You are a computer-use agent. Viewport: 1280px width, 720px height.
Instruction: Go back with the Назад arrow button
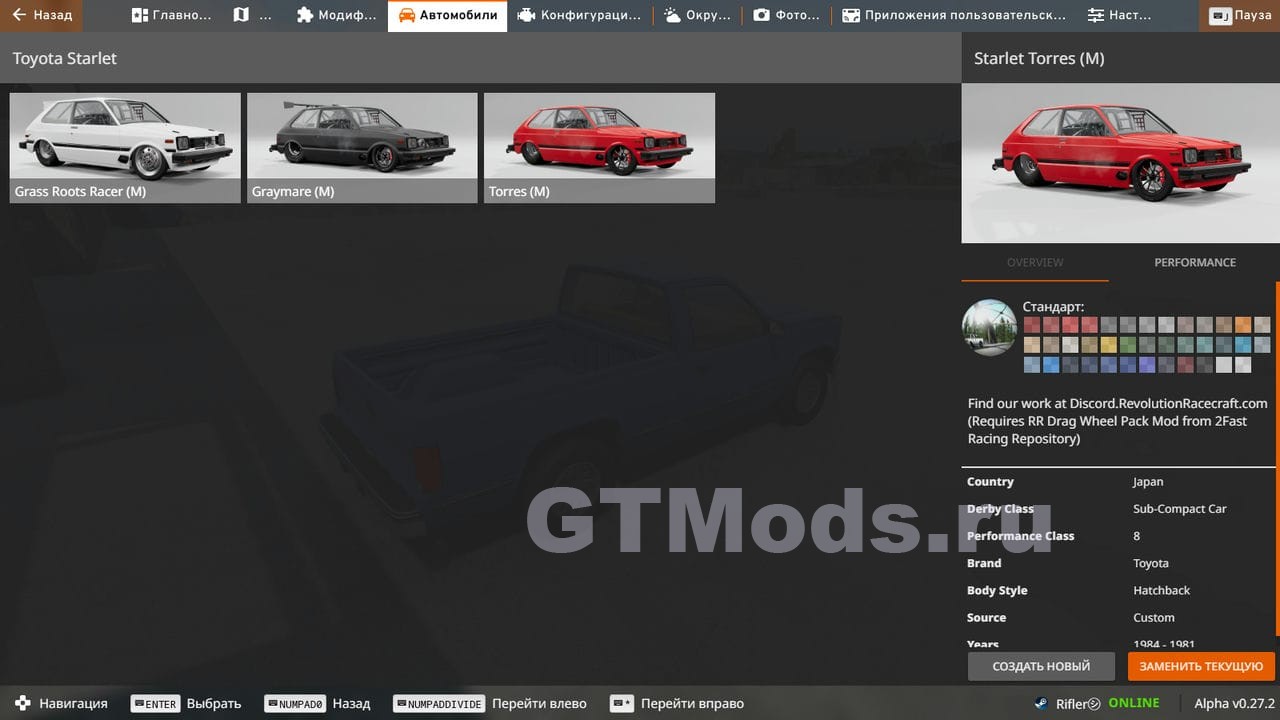pyautogui.click(x=42, y=15)
